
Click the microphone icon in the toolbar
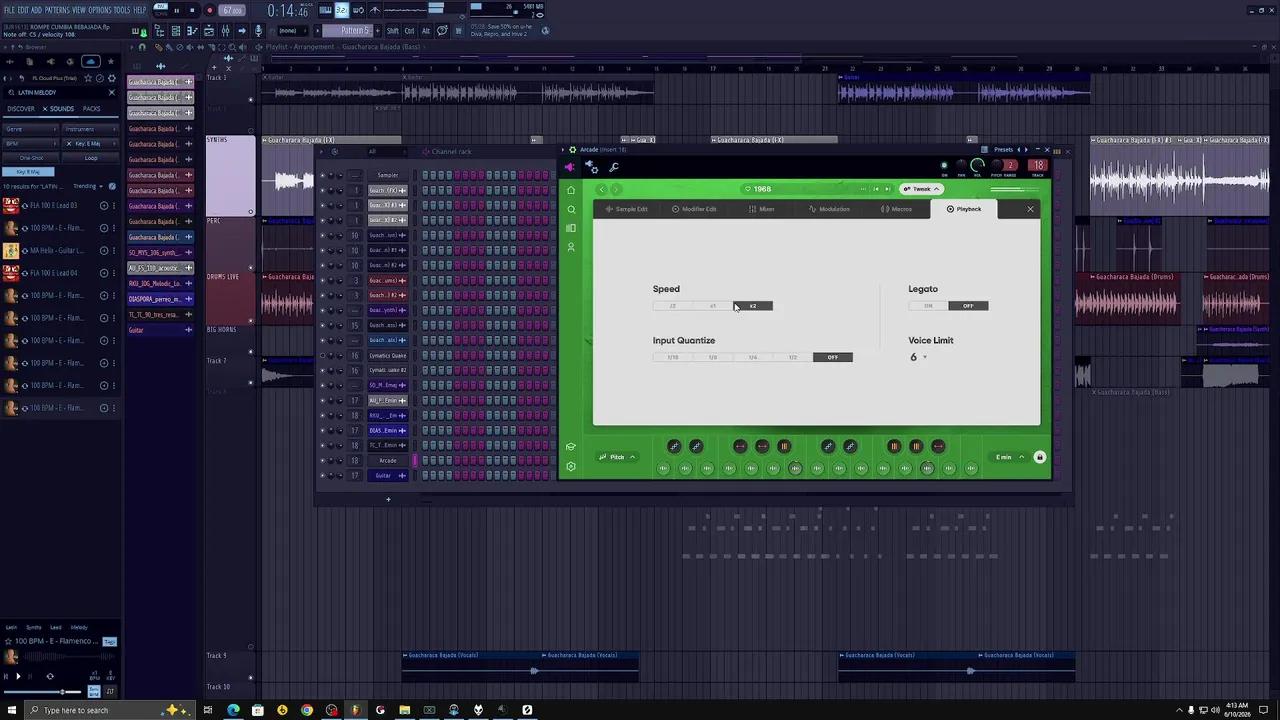click(x=258, y=31)
